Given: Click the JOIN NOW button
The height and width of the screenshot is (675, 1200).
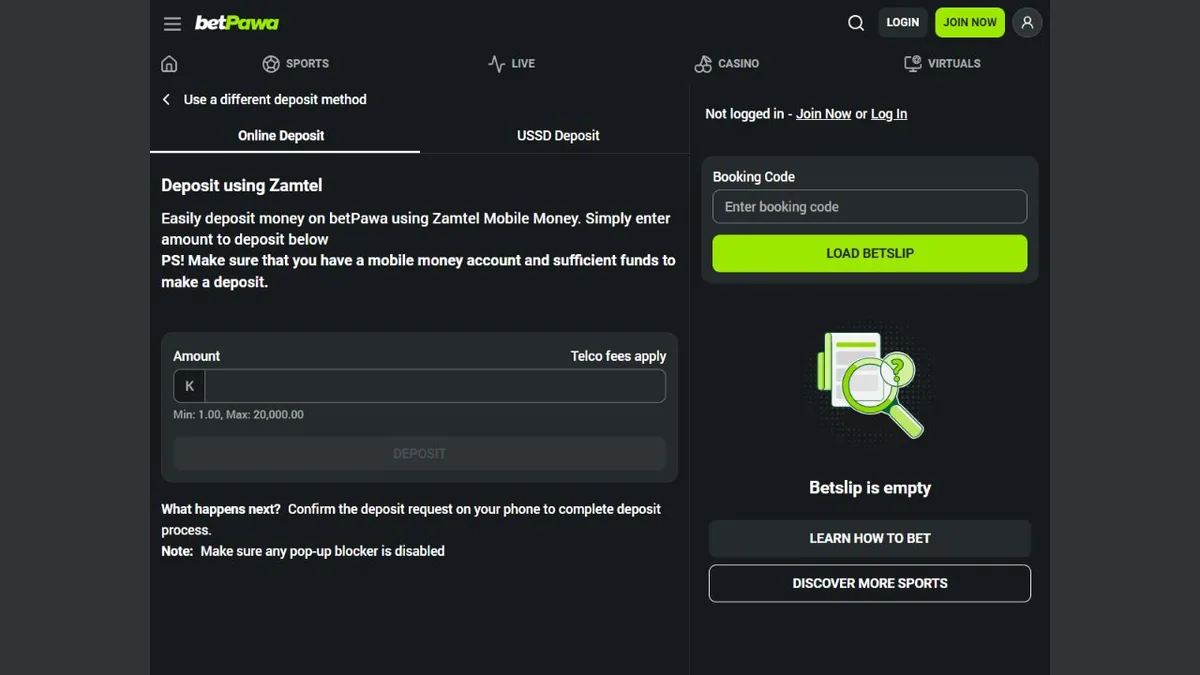Looking at the screenshot, I should point(970,22).
